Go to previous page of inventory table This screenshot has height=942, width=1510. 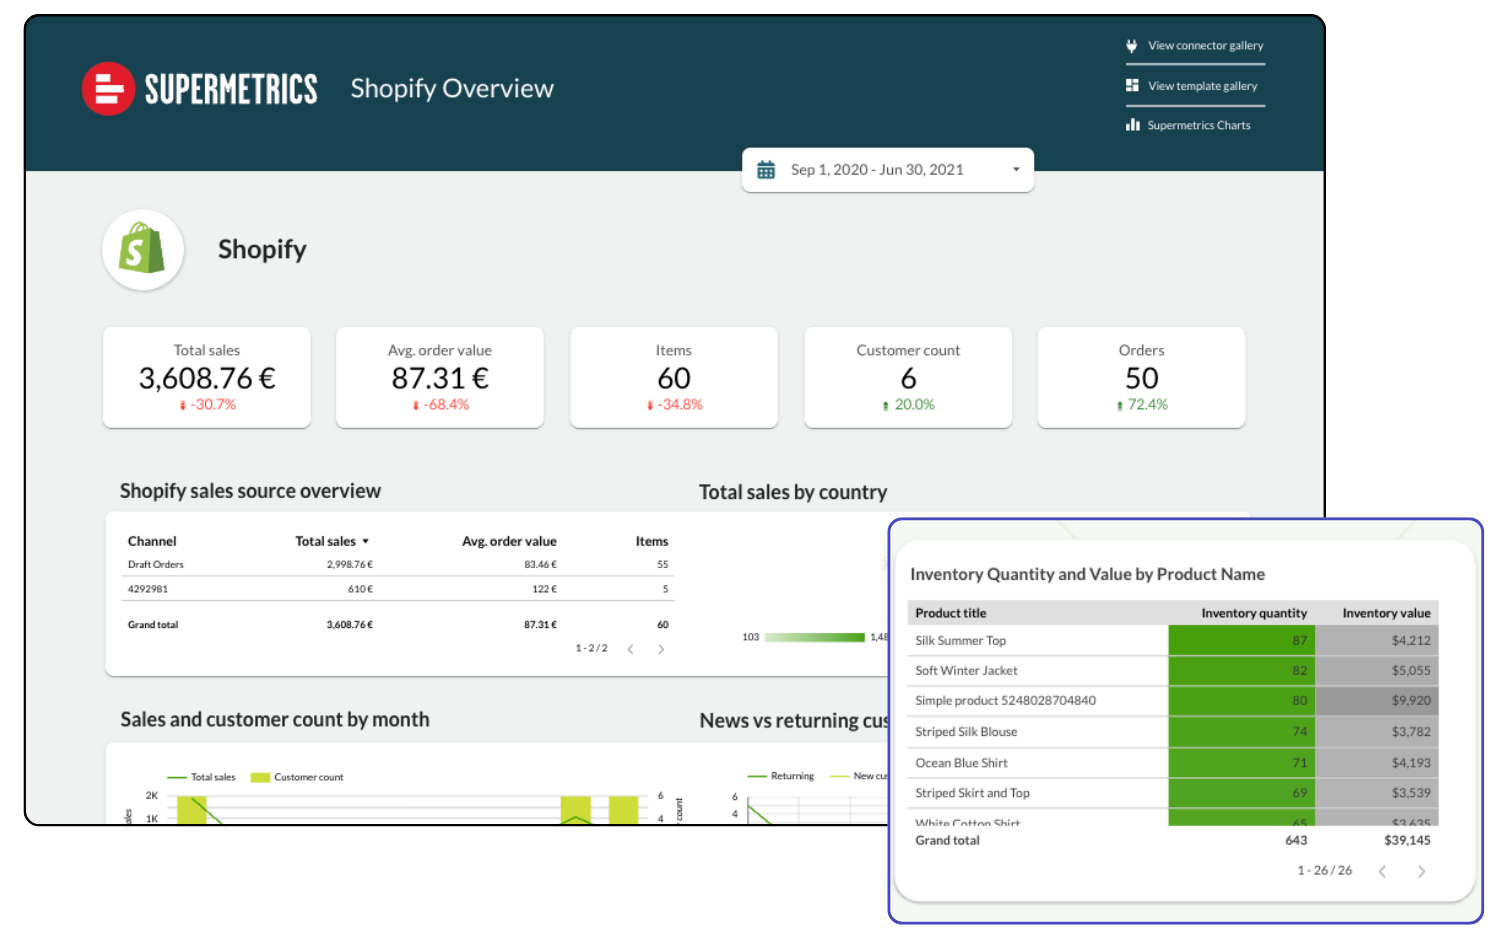pyautogui.click(x=1382, y=871)
